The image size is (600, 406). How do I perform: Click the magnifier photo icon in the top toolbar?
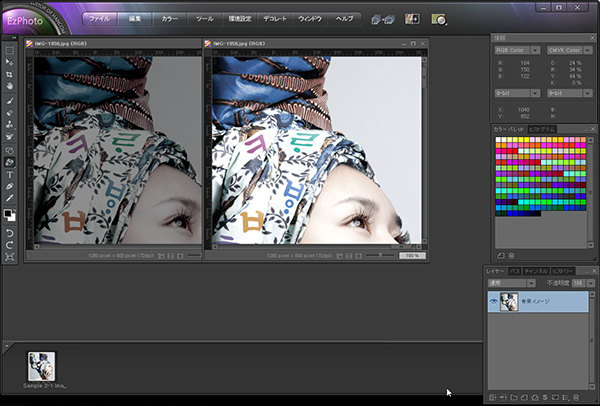point(438,19)
